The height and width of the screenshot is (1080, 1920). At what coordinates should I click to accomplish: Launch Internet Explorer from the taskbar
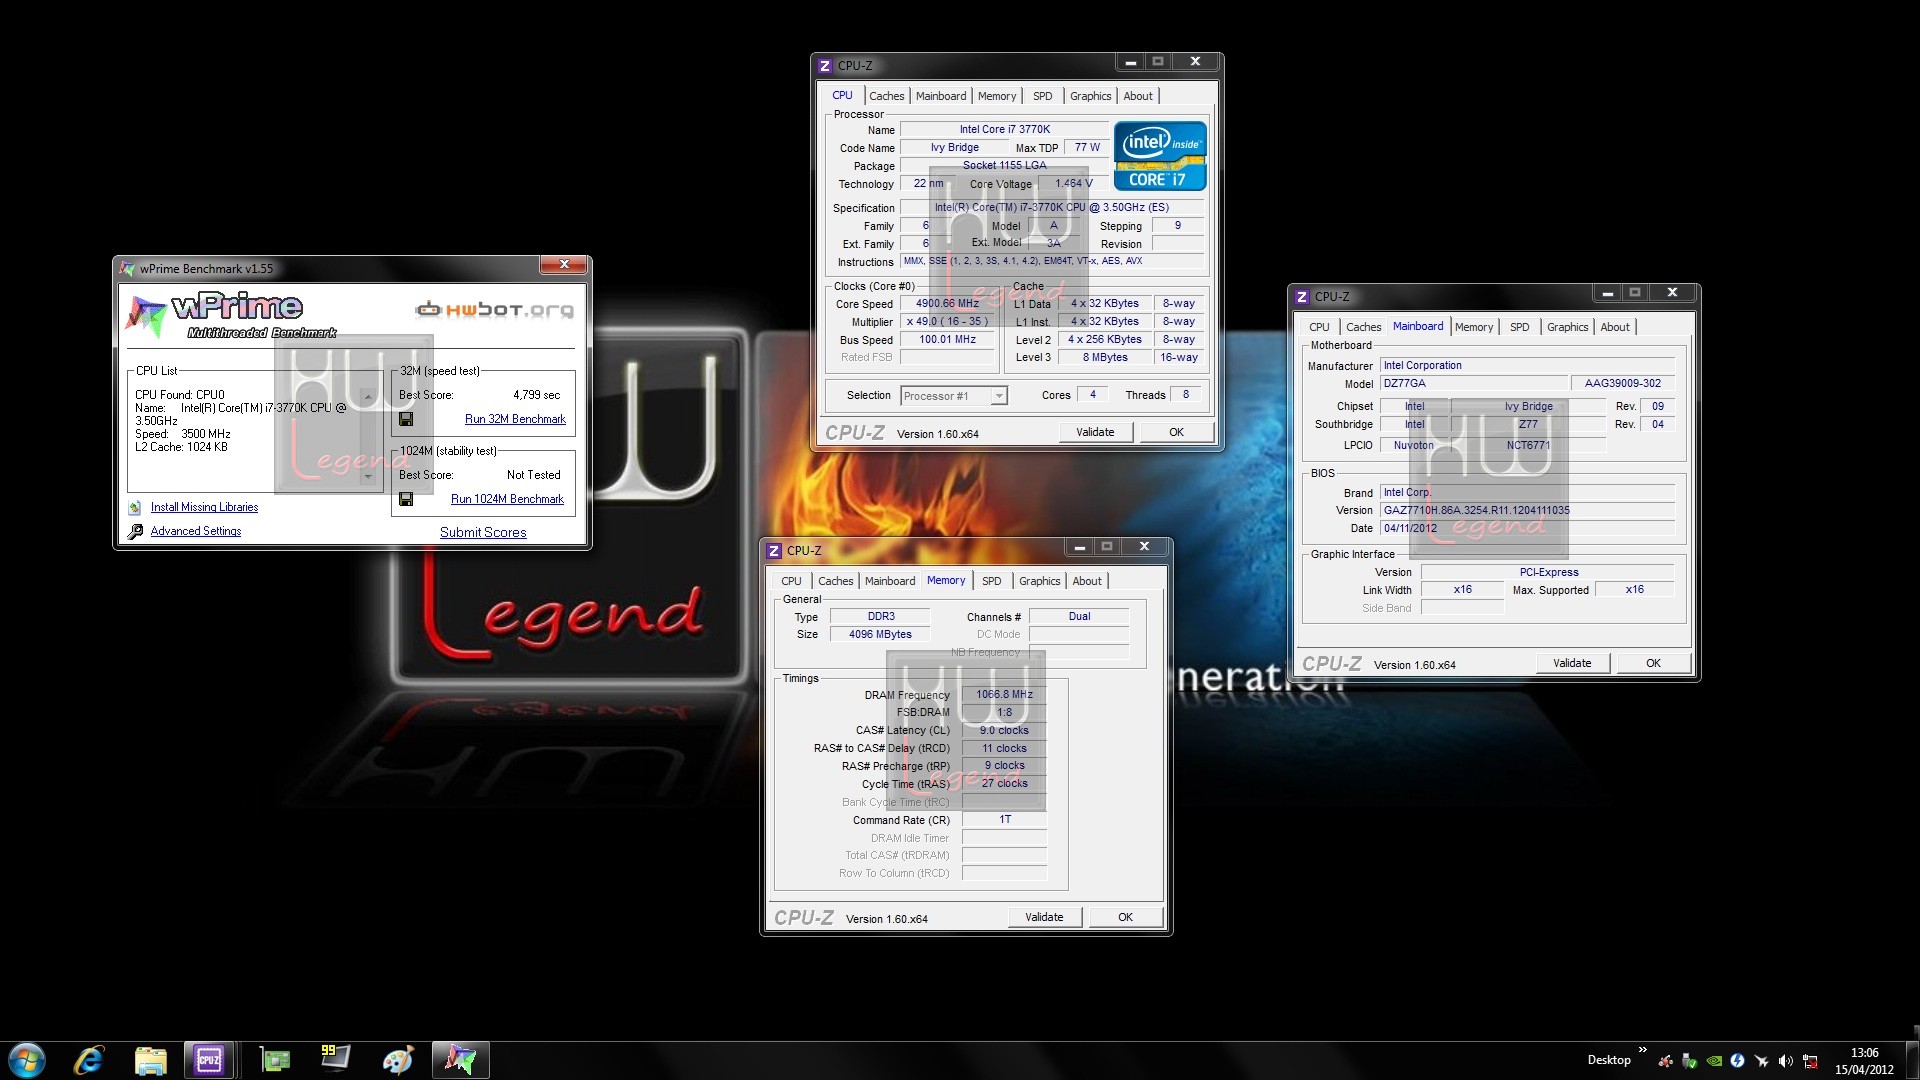[89, 1060]
